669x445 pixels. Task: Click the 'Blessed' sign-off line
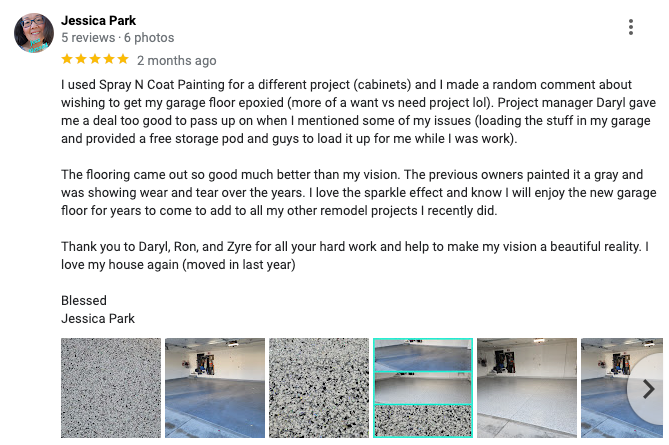(84, 300)
